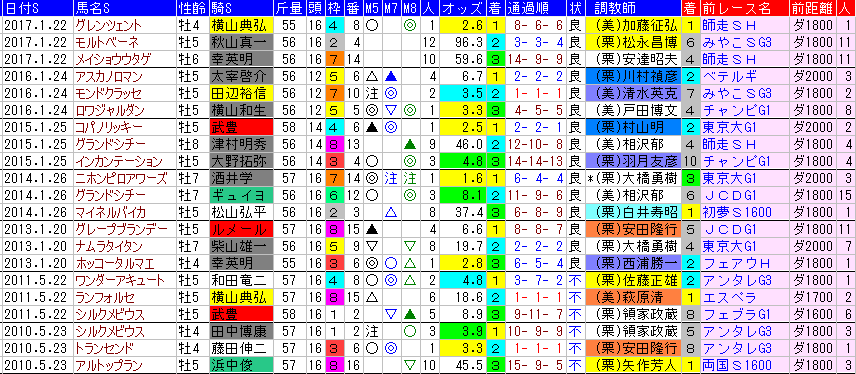Click trainer cell (栗)川村禎彦
856x374 pixels.
[x=633, y=76]
